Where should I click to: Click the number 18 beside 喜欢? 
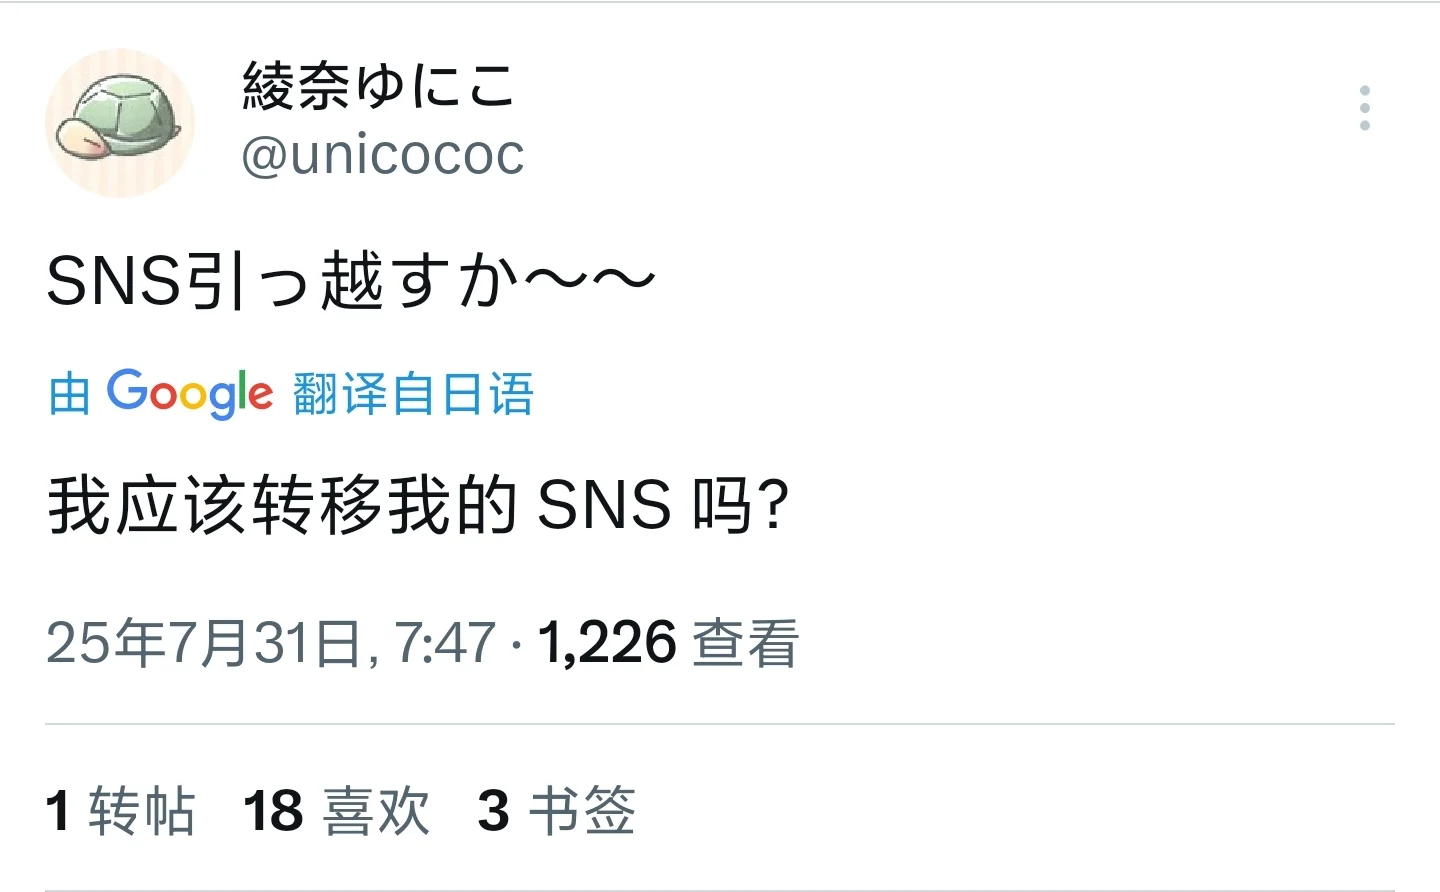tap(273, 811)
